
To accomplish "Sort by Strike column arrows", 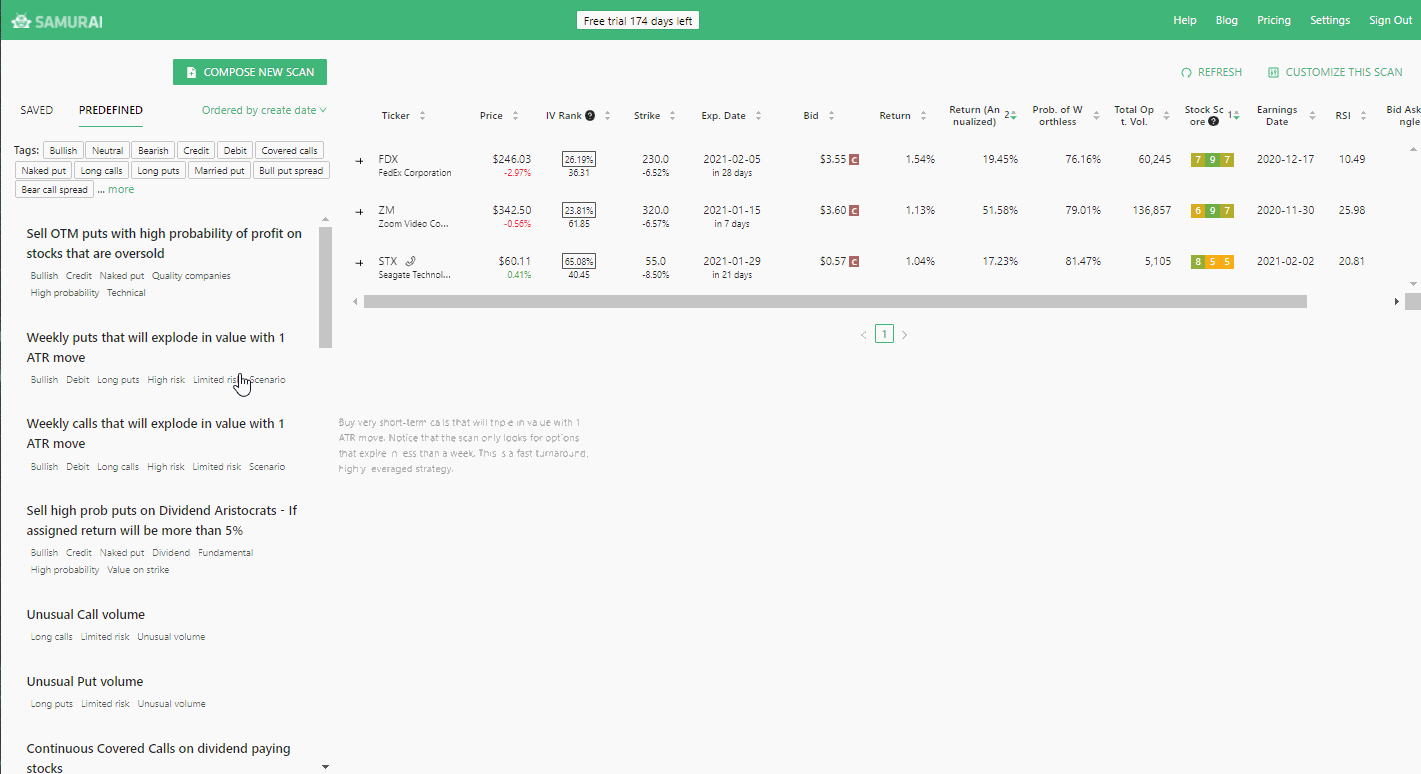I will (675, 116).
